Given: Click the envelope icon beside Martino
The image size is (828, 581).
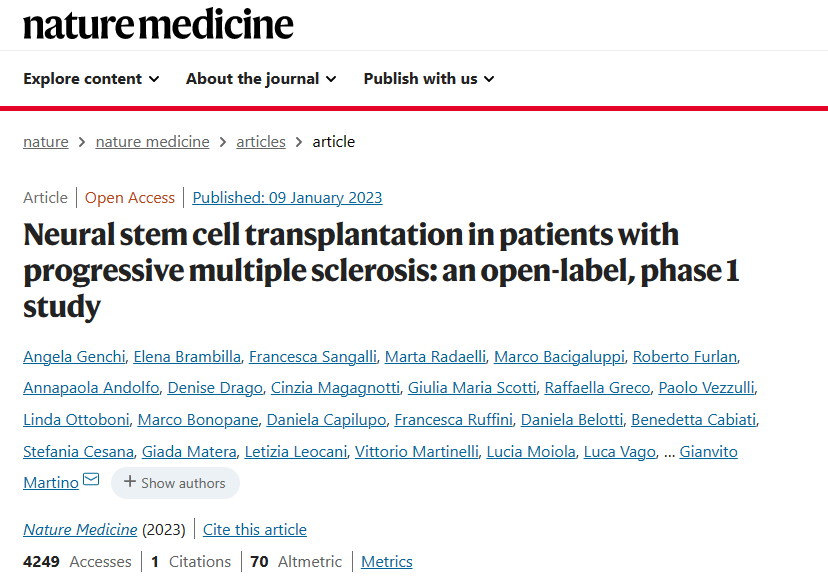Looking at the screenshot, I should [x=91, y=481].
